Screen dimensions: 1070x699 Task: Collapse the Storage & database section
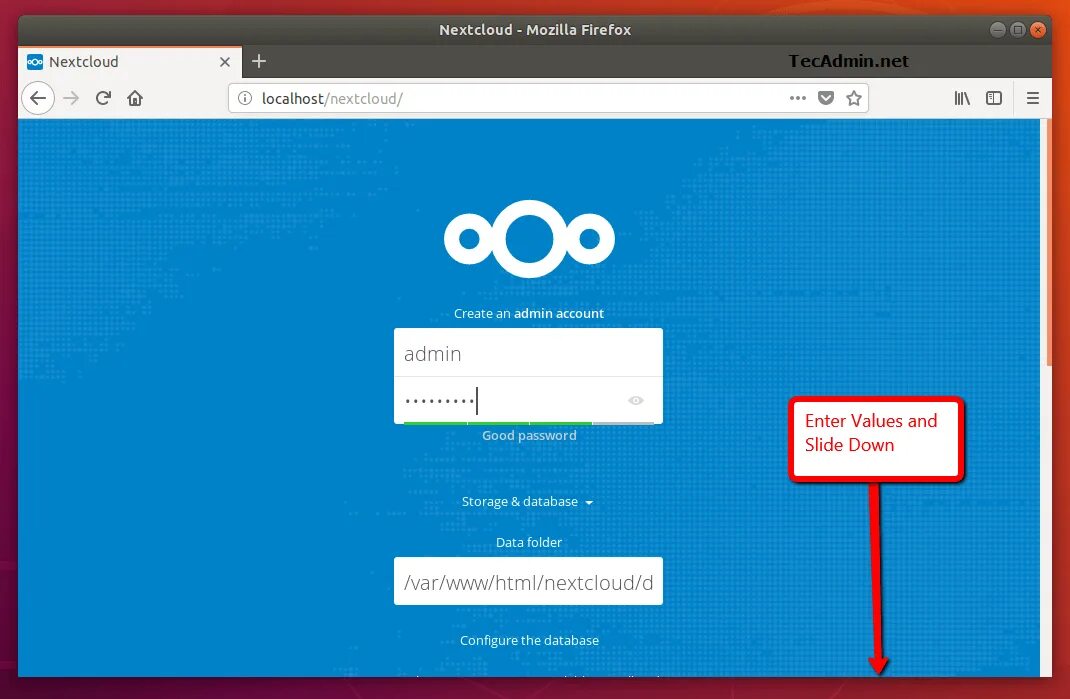(527, 502)
